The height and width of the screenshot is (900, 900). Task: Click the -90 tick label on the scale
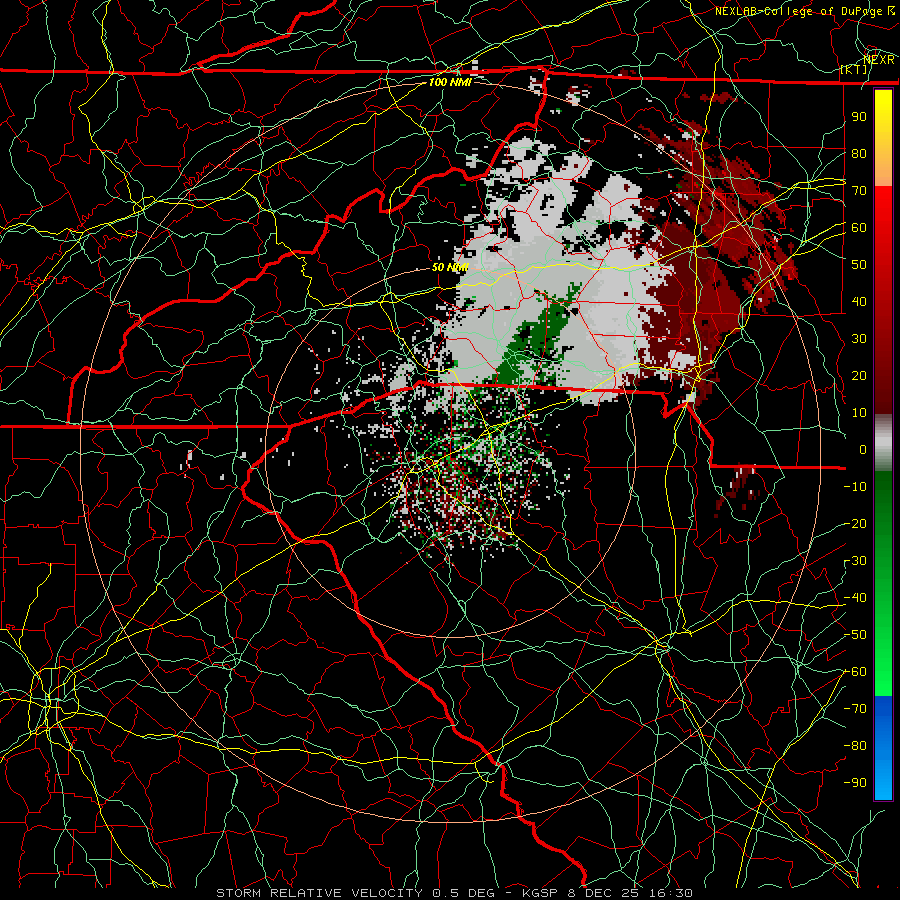(x=855, y=783)
